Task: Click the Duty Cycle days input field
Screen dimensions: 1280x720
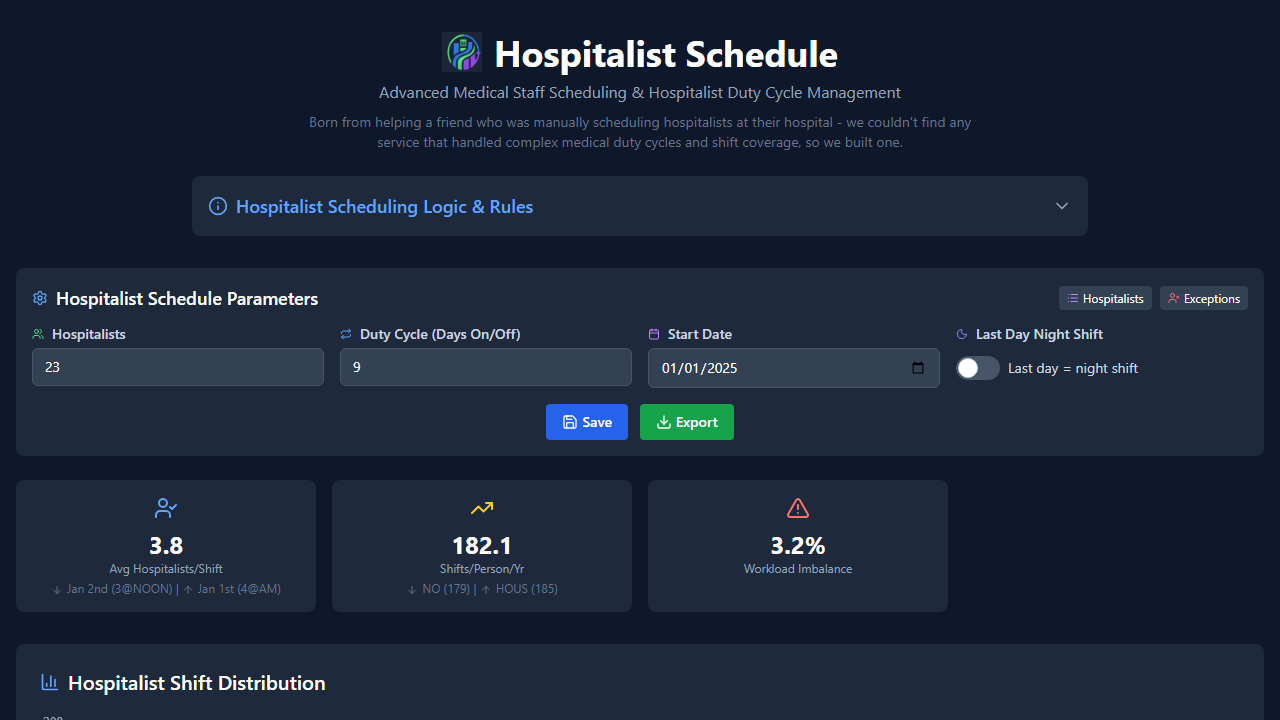Action: pos(486,367)
